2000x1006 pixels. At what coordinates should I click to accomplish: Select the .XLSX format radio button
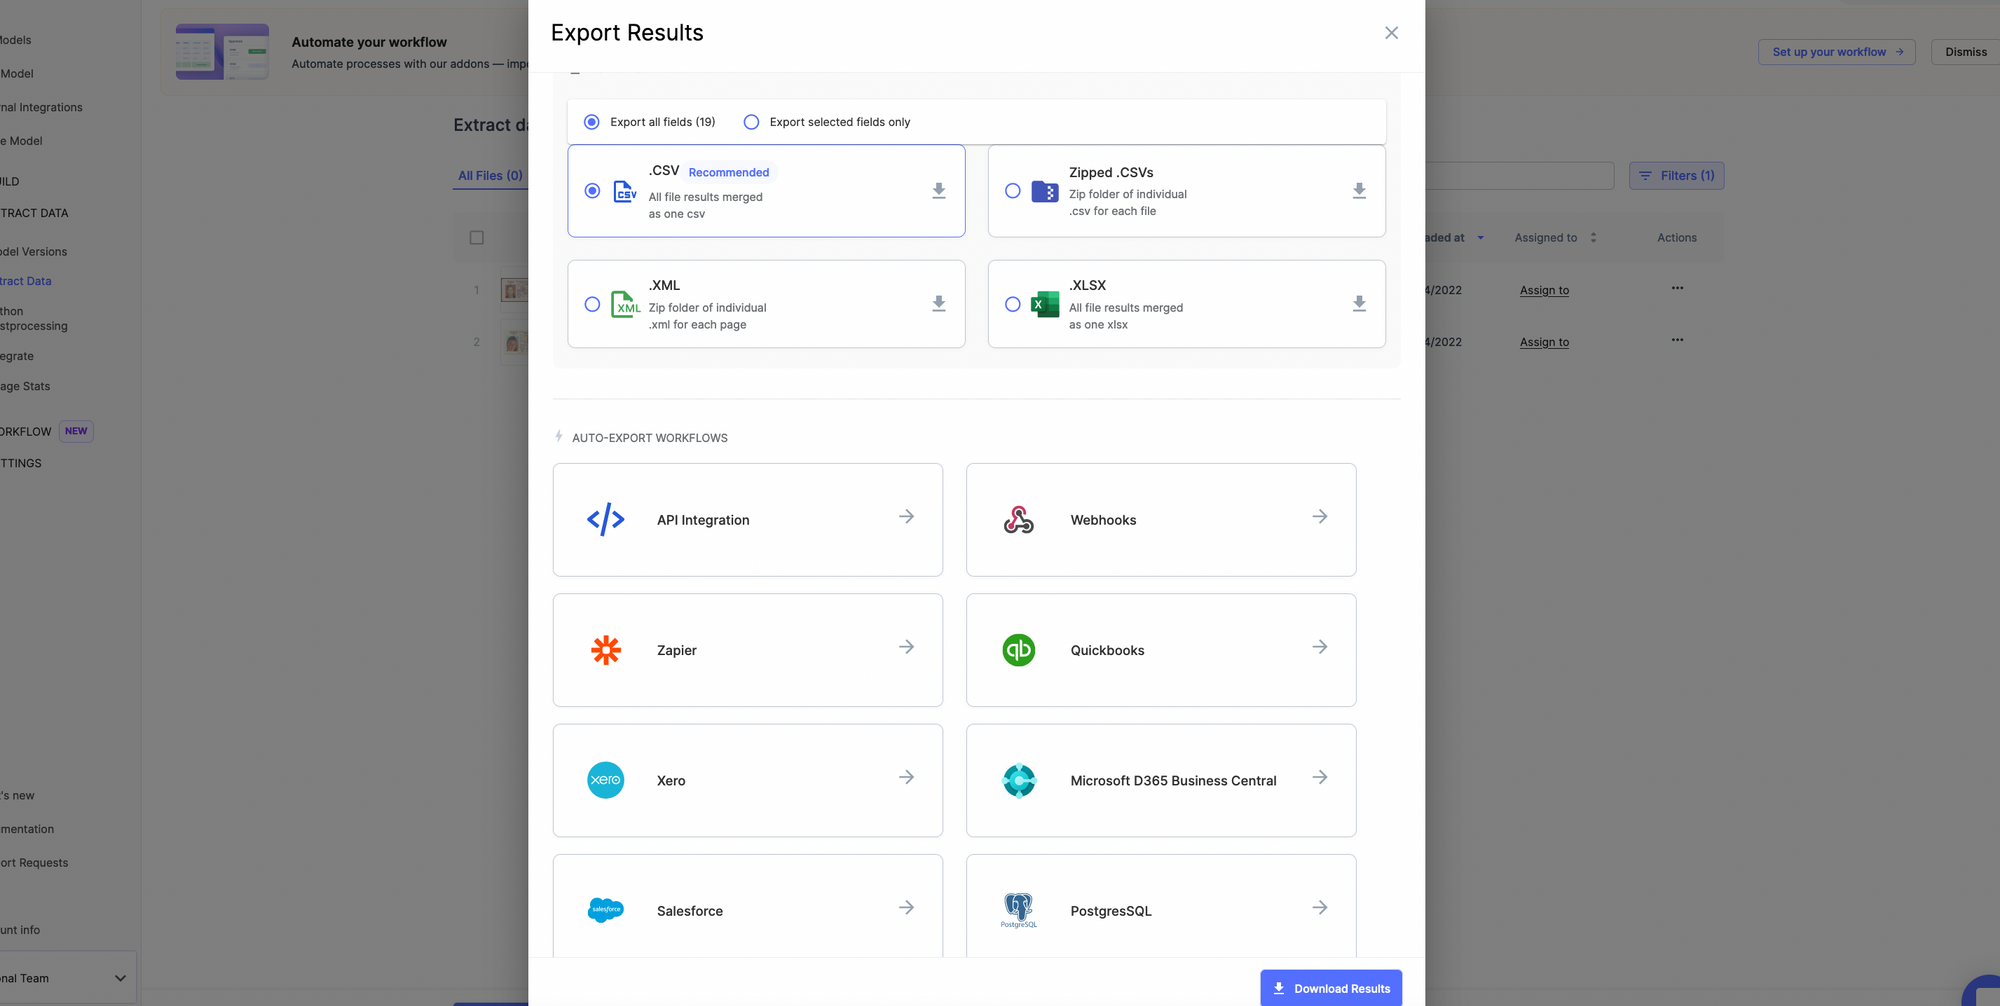1012,304
